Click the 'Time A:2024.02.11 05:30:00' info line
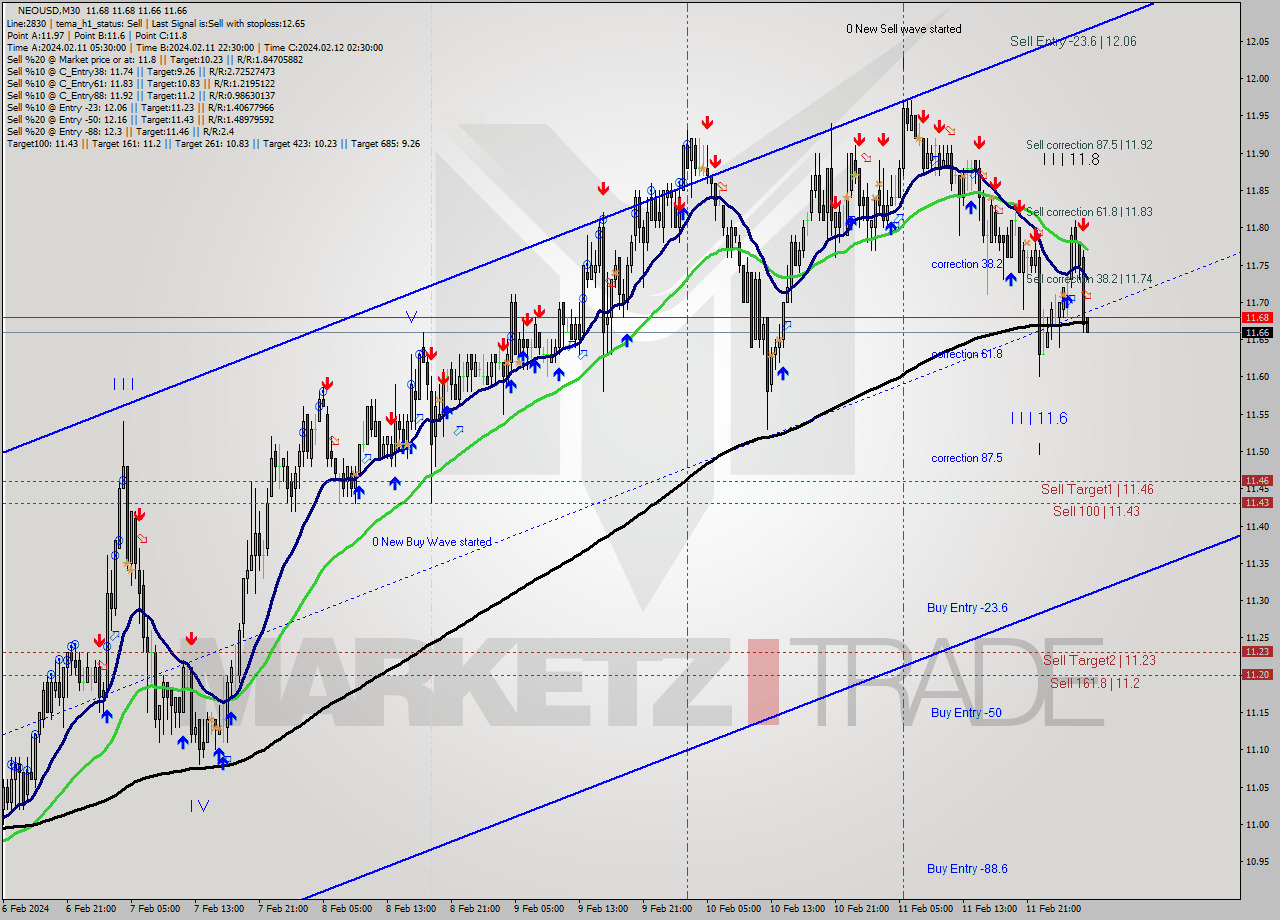Viewport: 1280px width, 920px height. coord(194,47)
